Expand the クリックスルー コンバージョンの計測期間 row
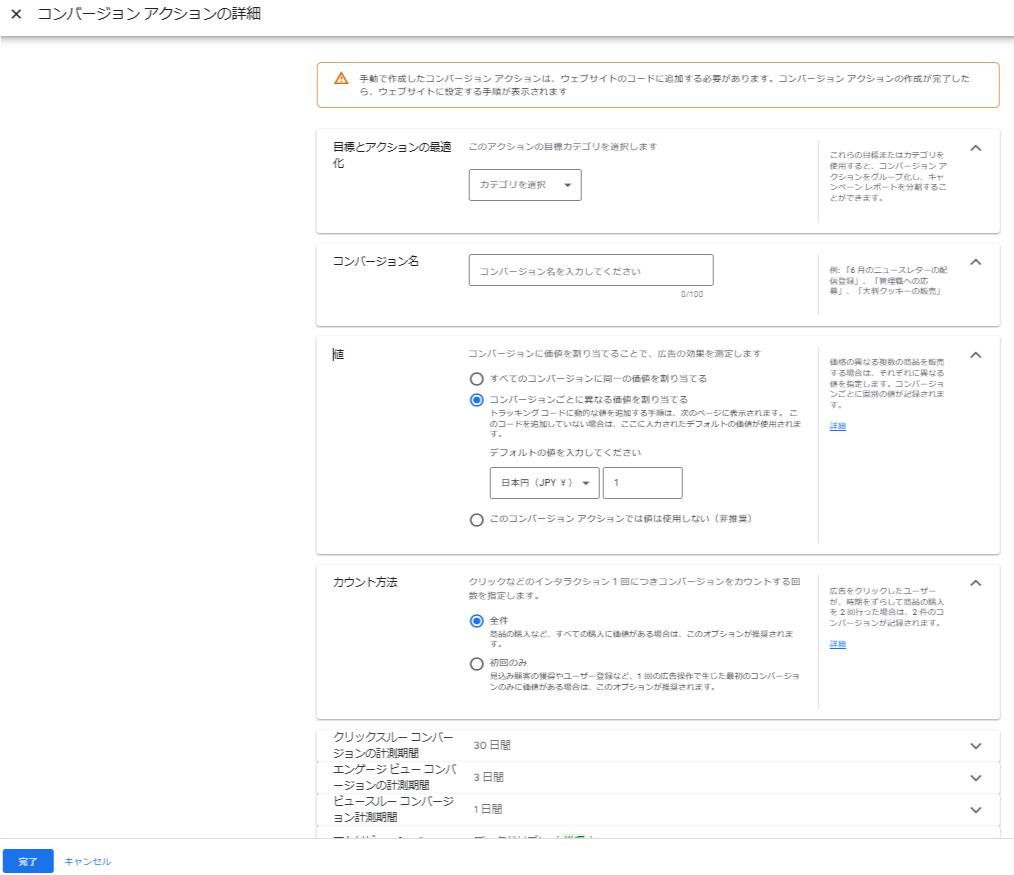The image size is (1014, 875). click(976, 746)
